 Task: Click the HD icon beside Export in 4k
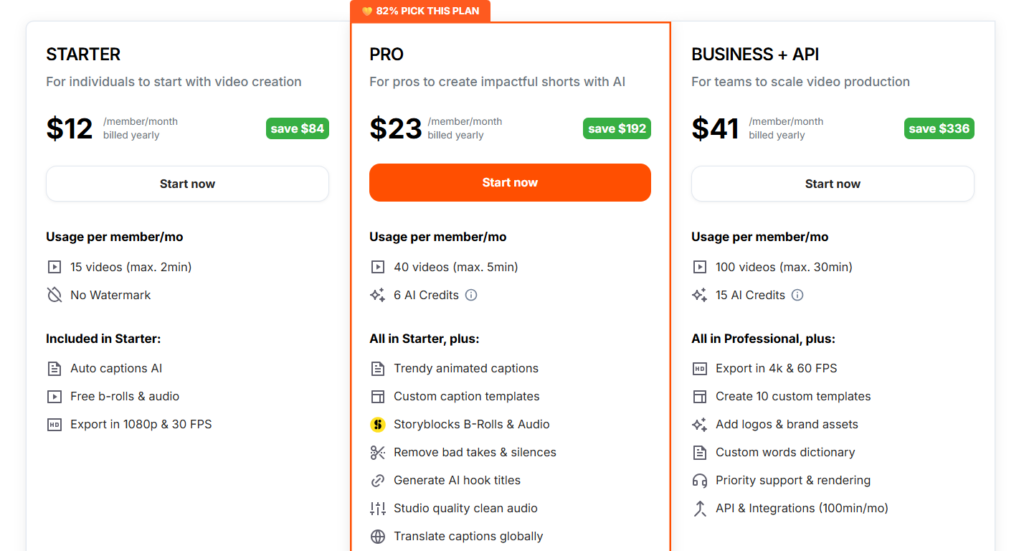click(700, 368)
